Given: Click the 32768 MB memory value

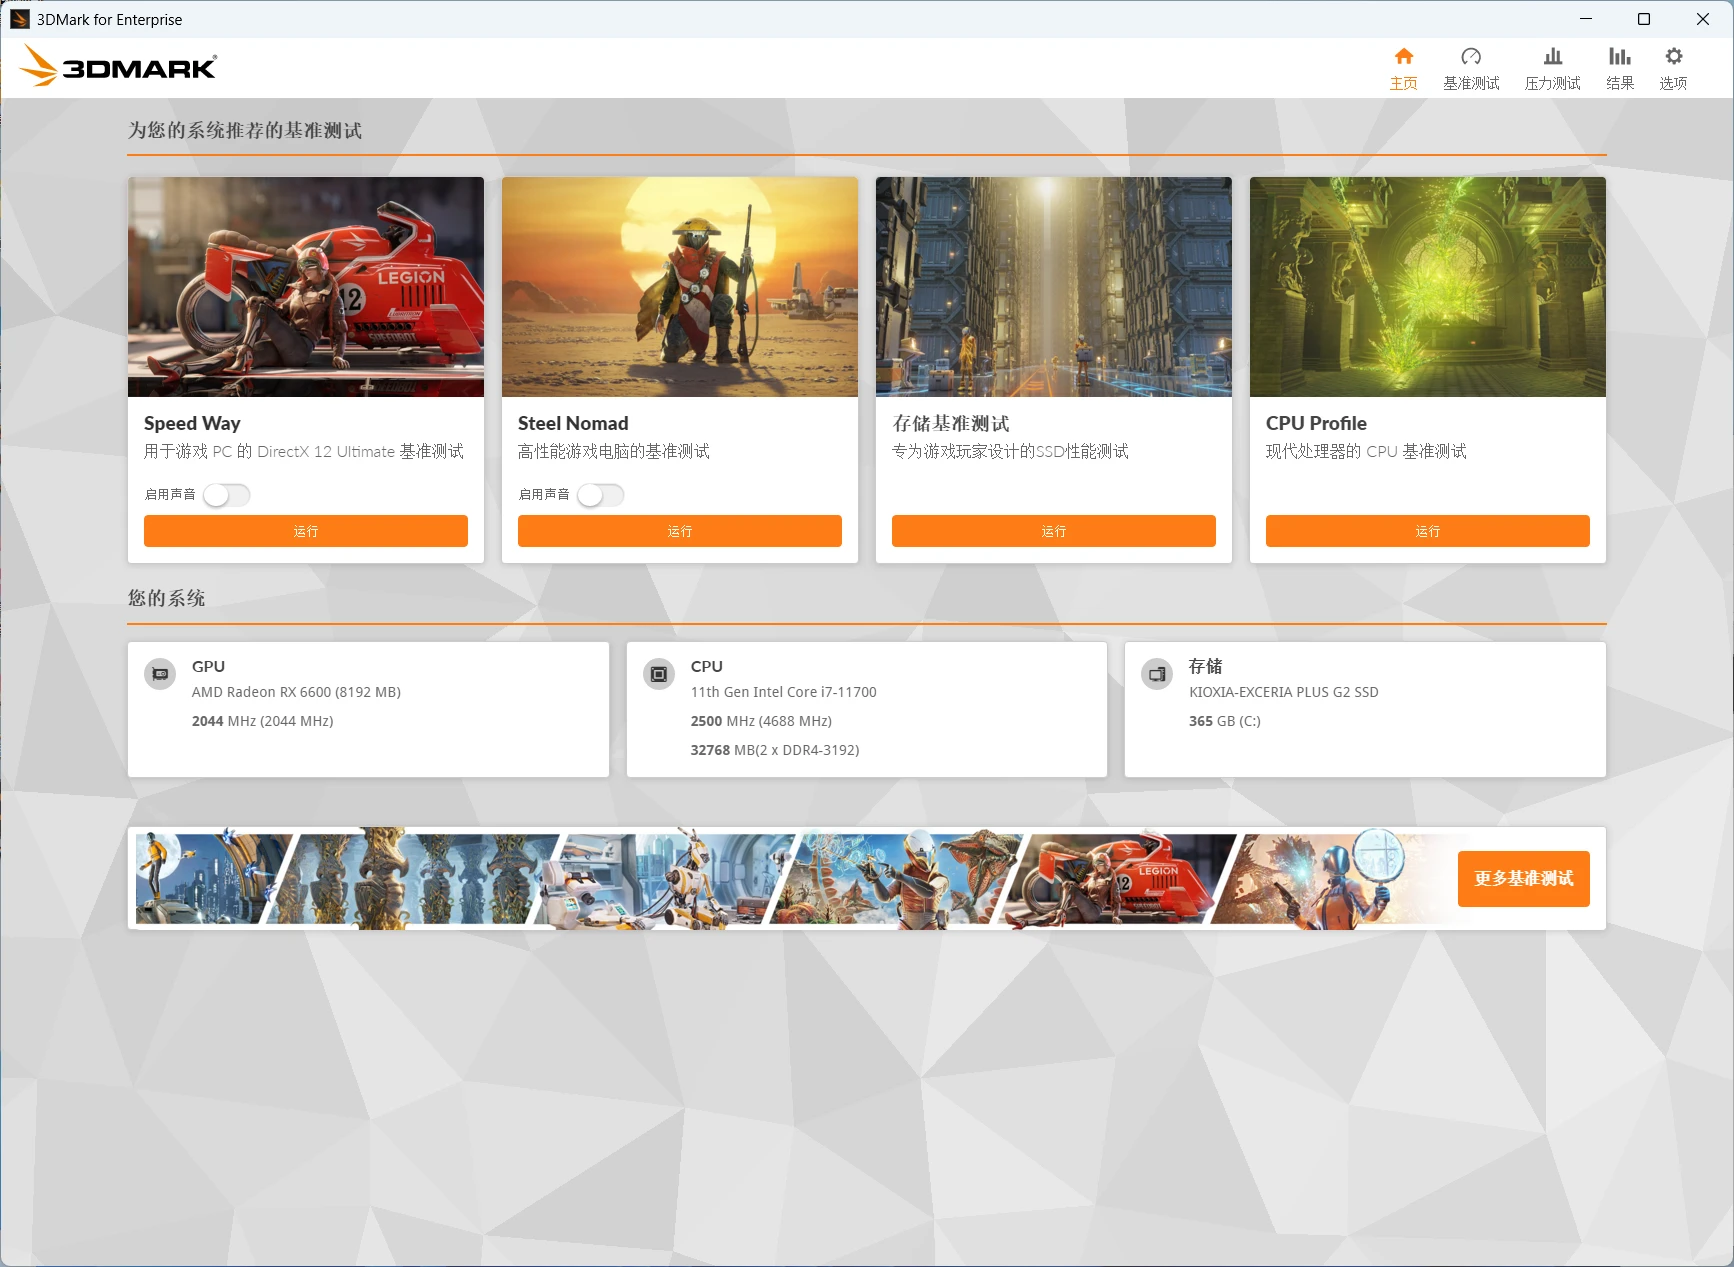Looking at the screenshot, I should pos(774,750).
